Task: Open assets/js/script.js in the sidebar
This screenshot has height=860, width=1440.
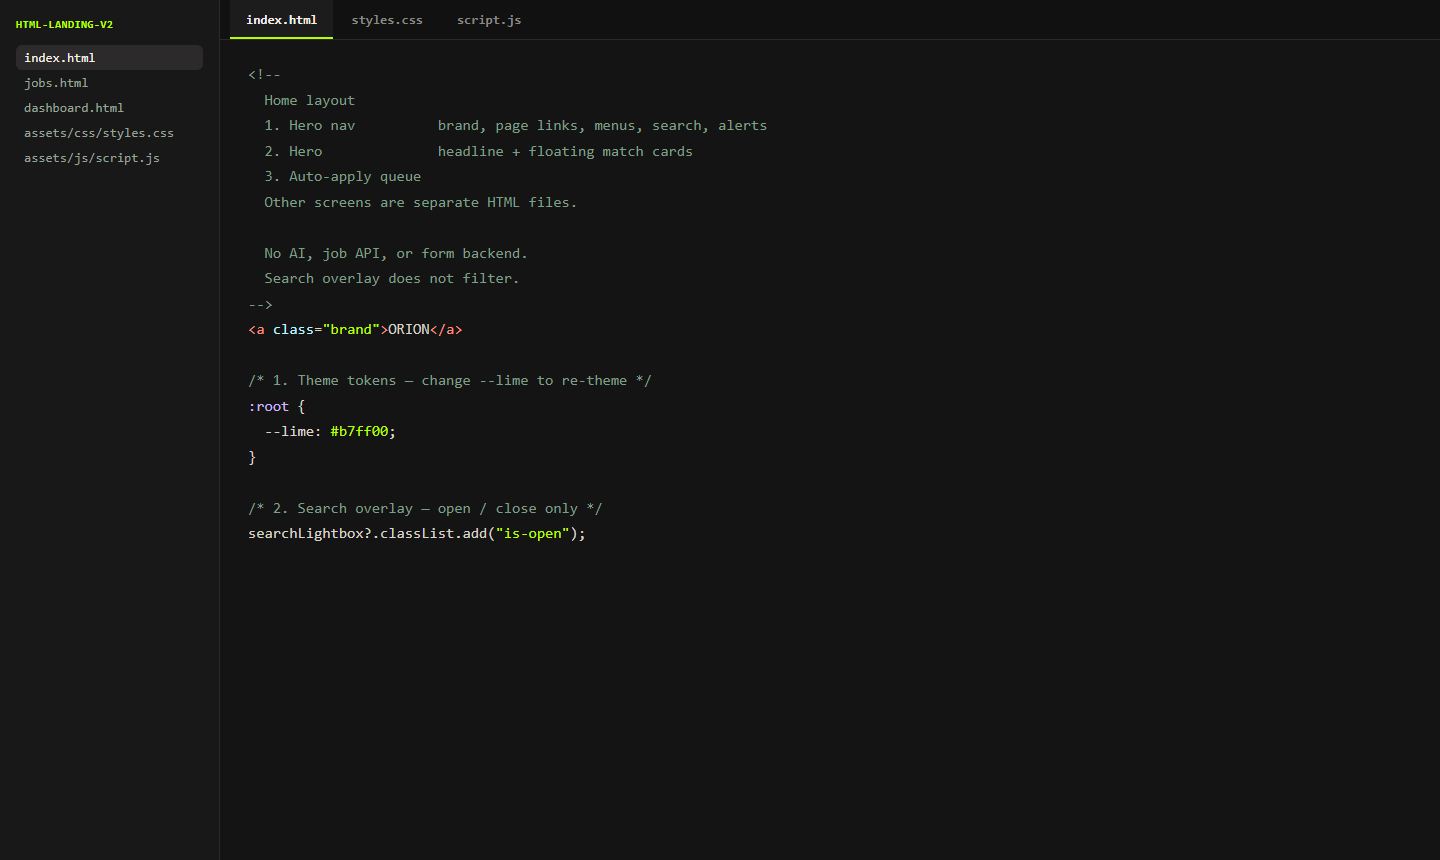Action: point(109,158)
